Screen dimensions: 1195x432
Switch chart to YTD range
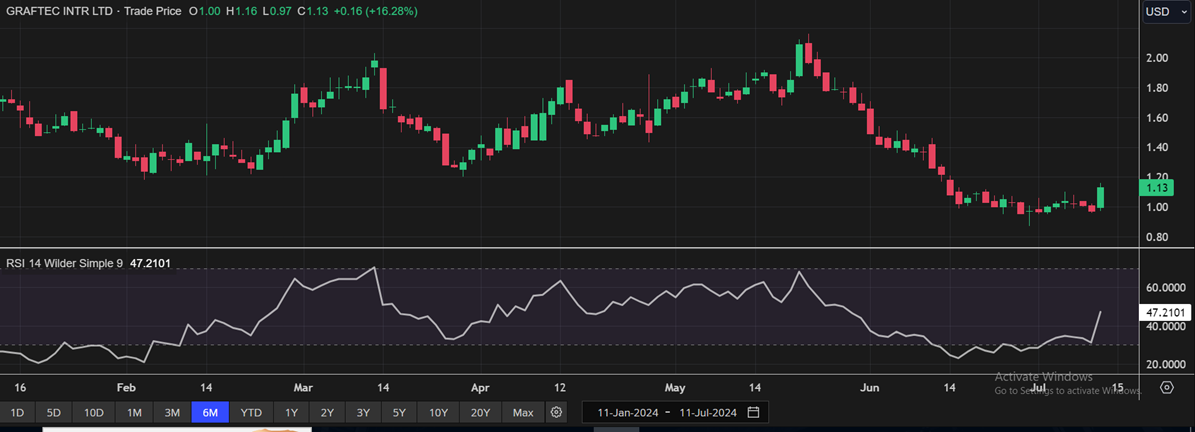pyautogui.click(x=251, y=412)
